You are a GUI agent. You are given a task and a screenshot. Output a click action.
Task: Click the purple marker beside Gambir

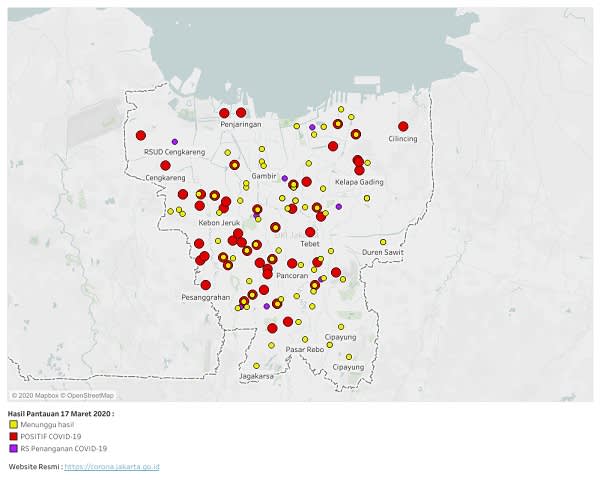[285, 178]
